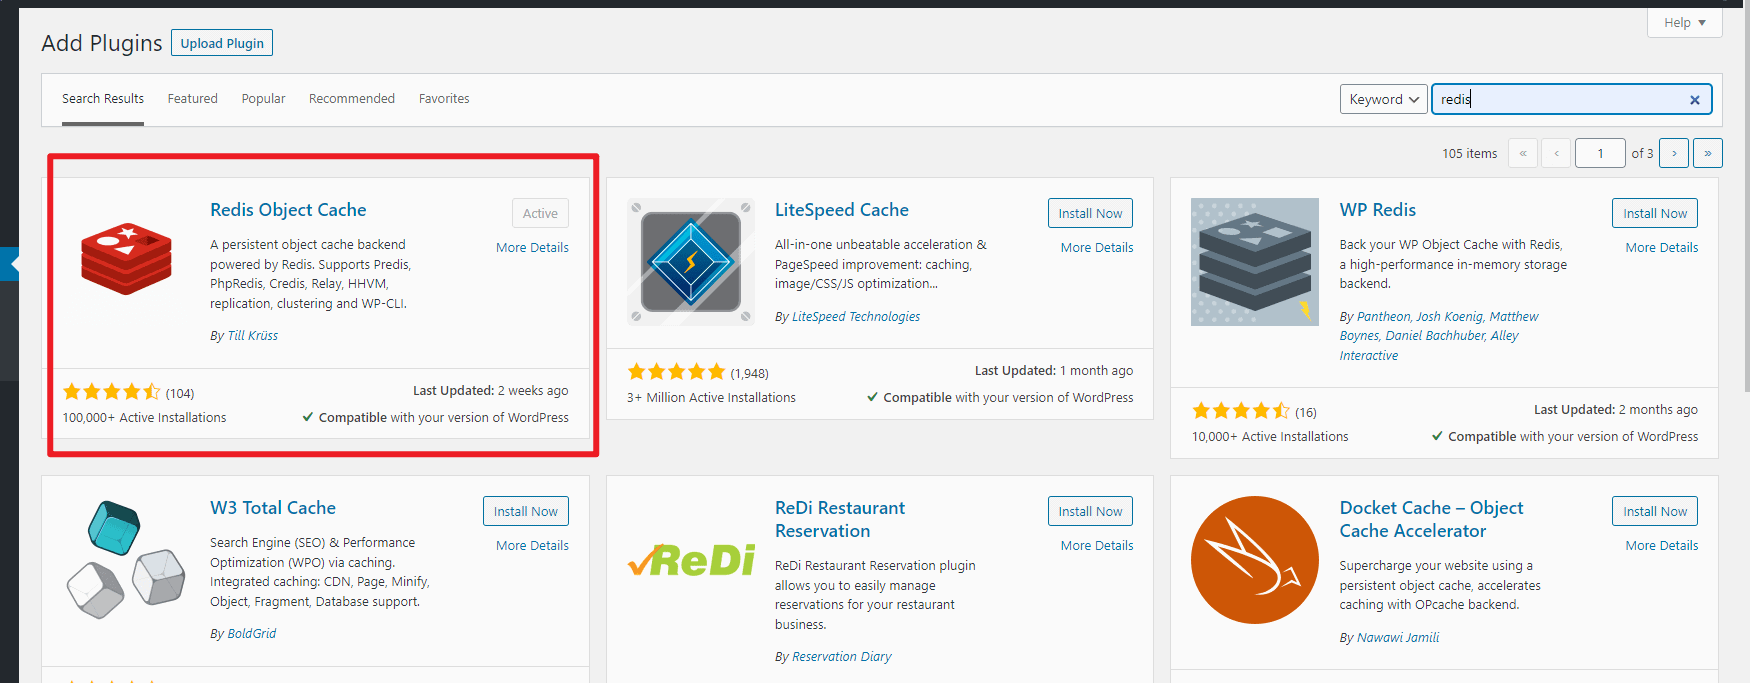Image resolution: width=1750 pixels, height=683 pixels.
Task: Open More Details for Redis Object Cache
Action: pos(532,248)
